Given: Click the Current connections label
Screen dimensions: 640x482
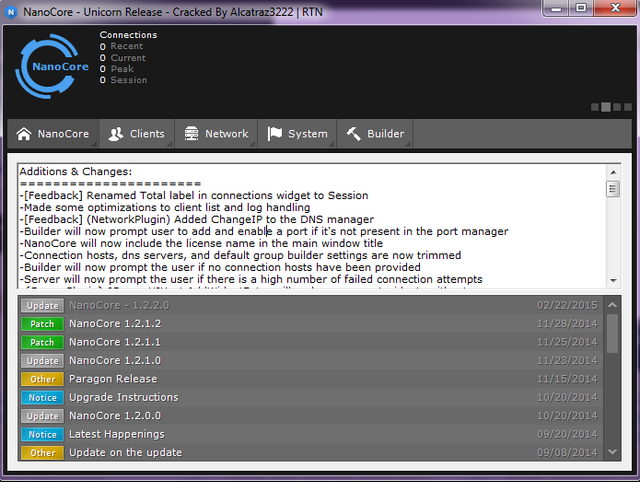Looking at the screenshot, I should (x=128, y=58).
